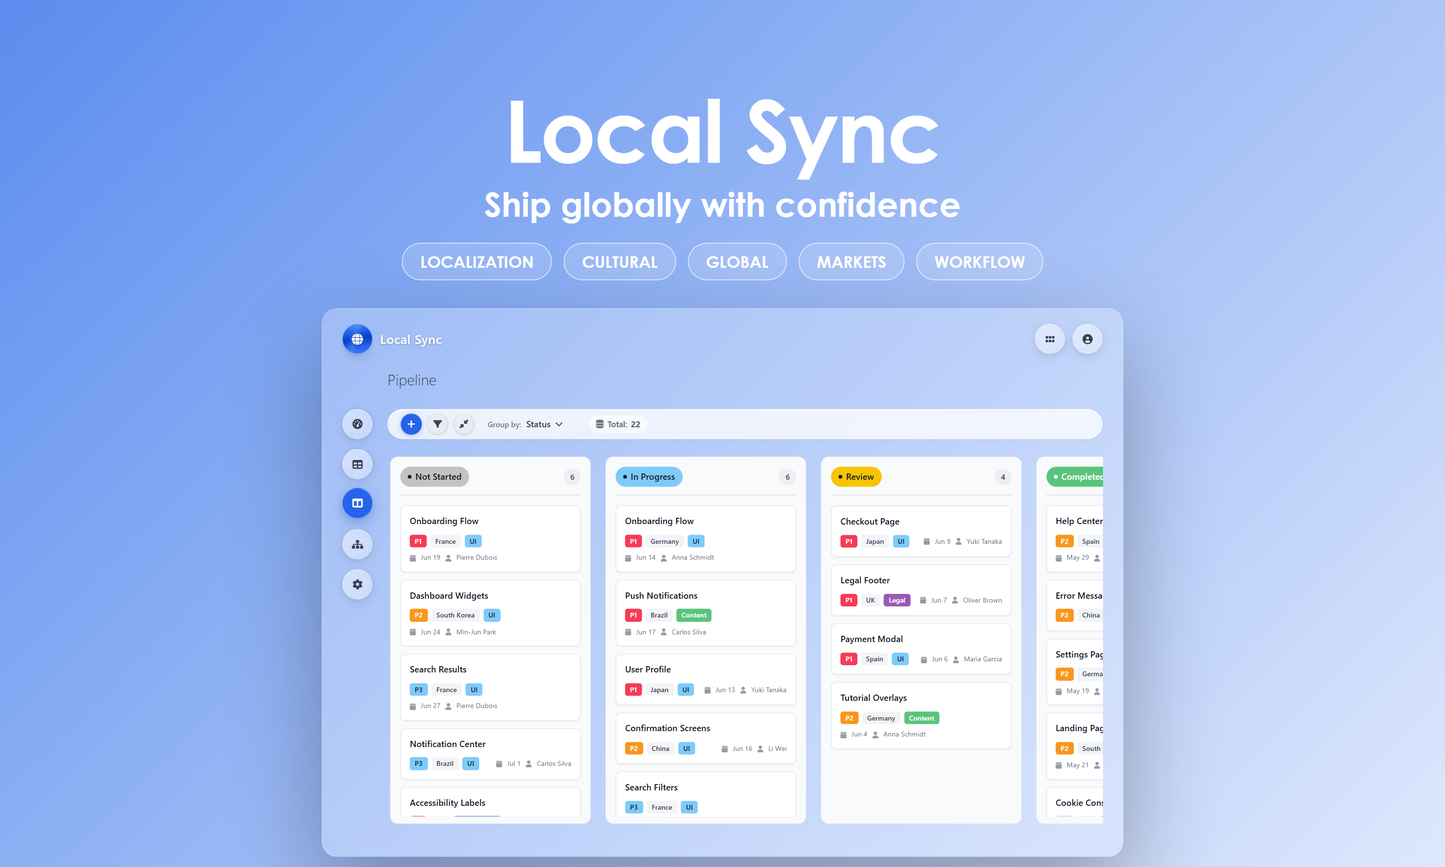Screen dimensions: 1445x867
Task: Open the hierarchy sitemap sidebar icon
Action: (x=357, y=544)
